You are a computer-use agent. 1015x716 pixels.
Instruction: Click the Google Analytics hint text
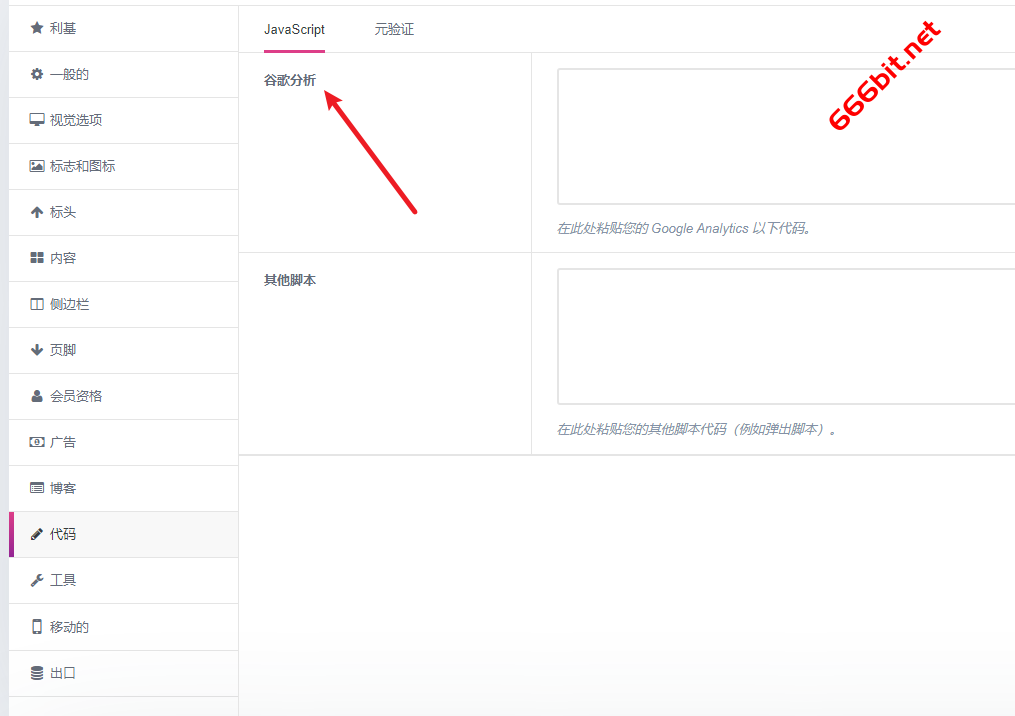(684, 228)
